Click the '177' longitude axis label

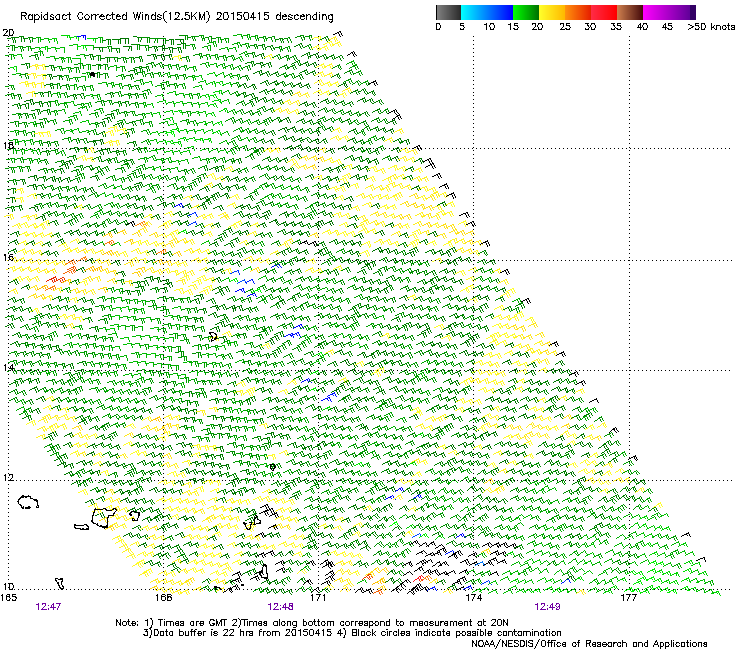(x=628, y=597)
